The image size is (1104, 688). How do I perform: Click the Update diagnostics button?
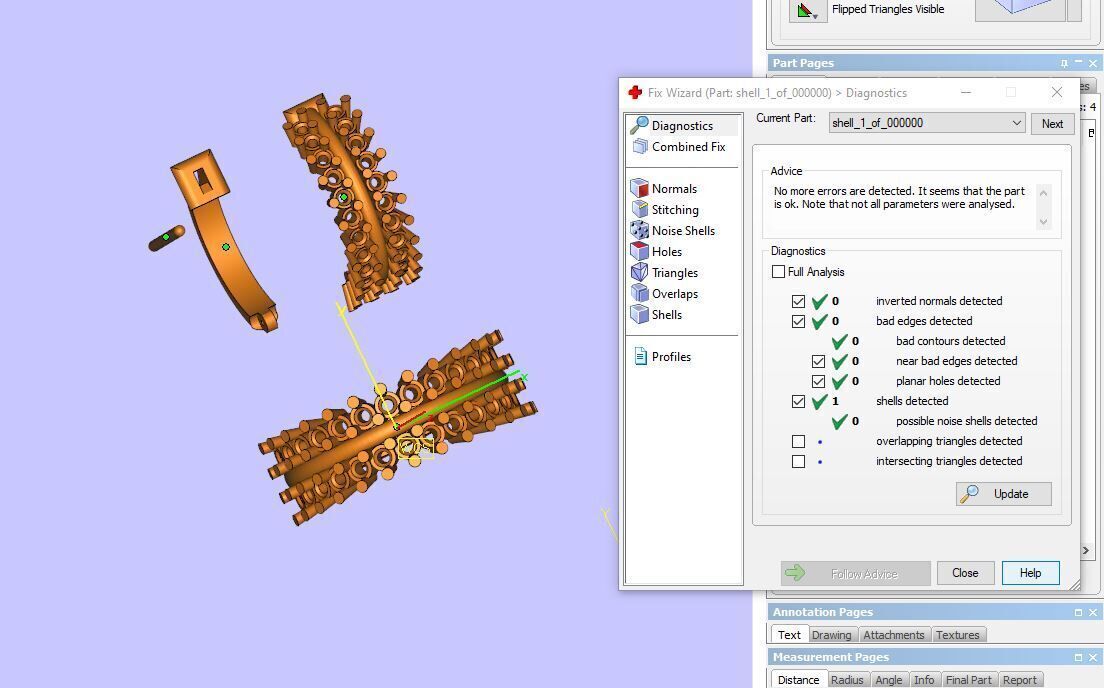tap(1003, 494)
